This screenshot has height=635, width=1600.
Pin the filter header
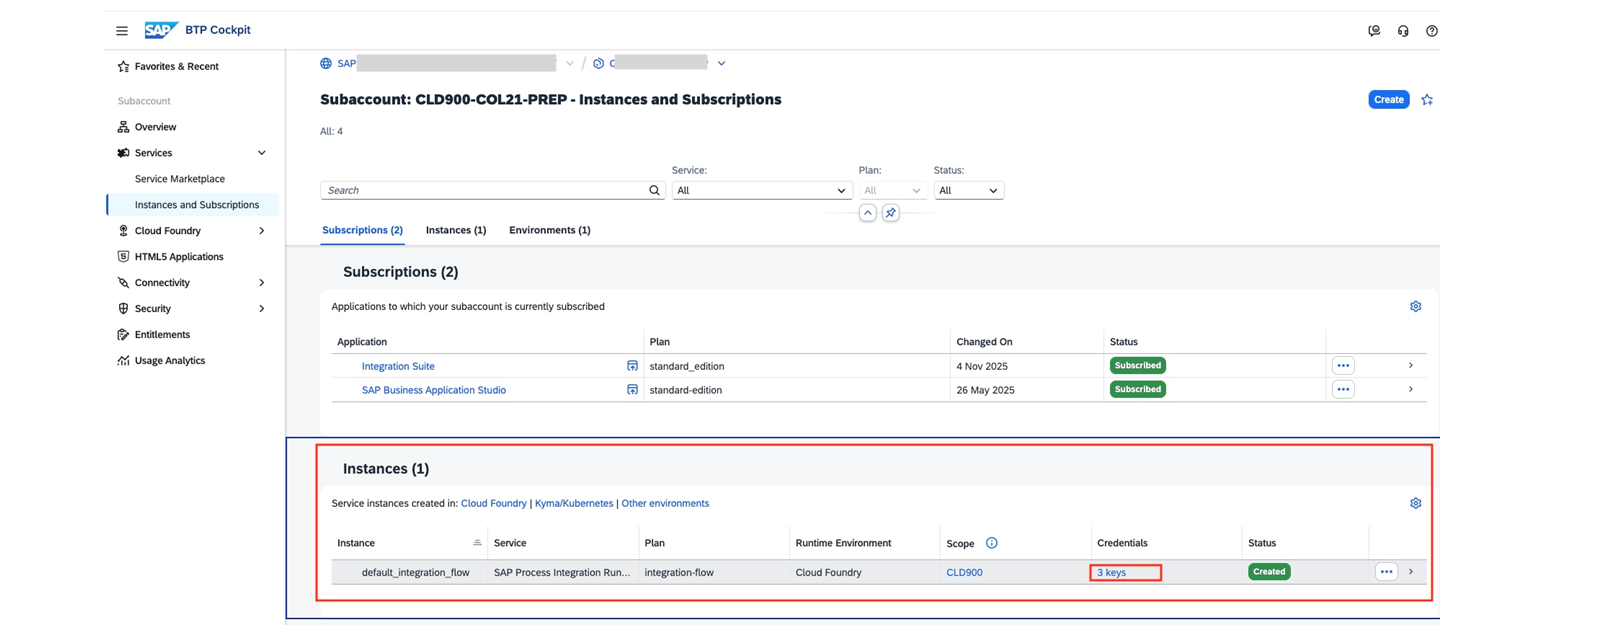point(890,213)
